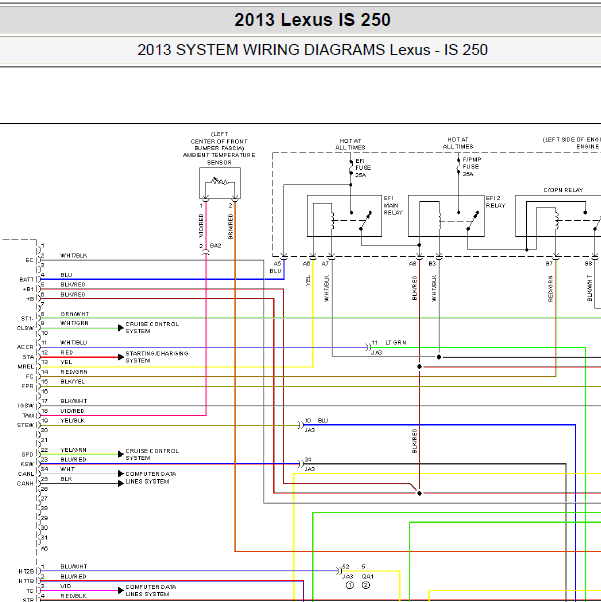Select HOT AT ALL TIMES above EFI fuse

[350, 144]
